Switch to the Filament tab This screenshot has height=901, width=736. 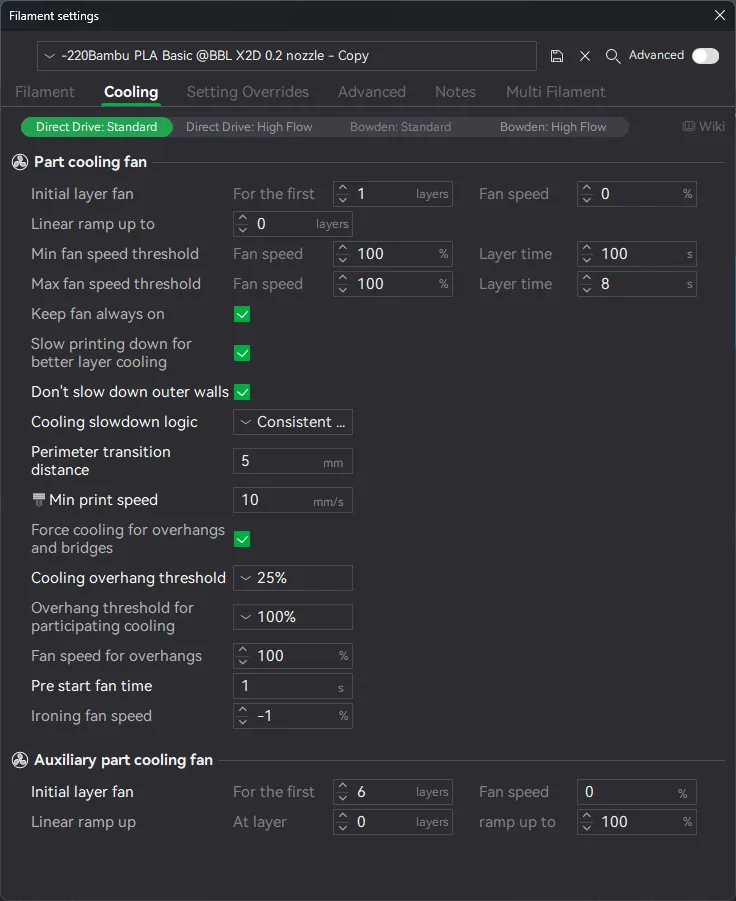[x=44, y=92]
